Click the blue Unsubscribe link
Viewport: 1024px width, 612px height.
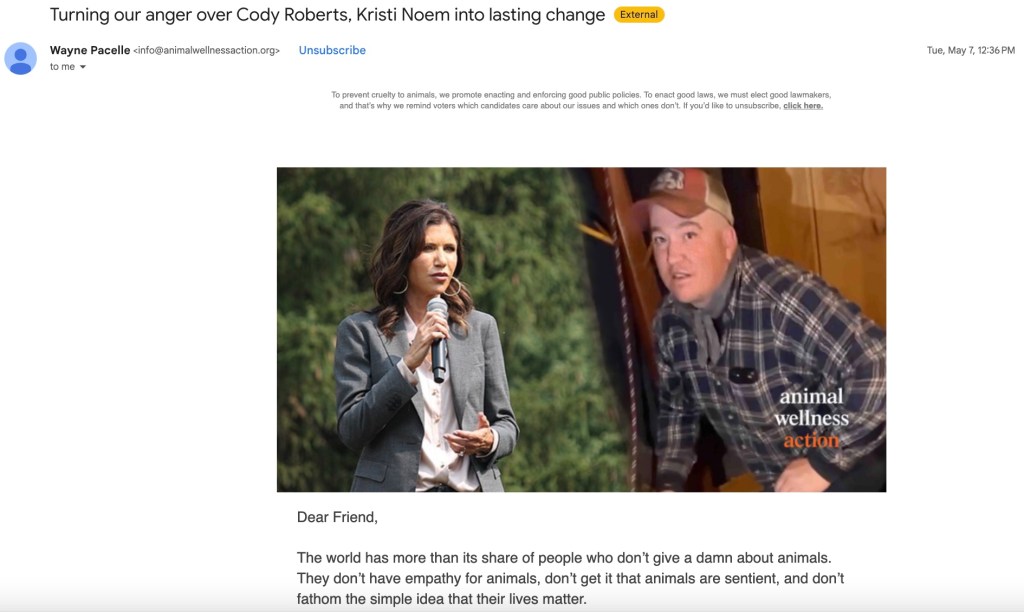click(x=332, y=50)
